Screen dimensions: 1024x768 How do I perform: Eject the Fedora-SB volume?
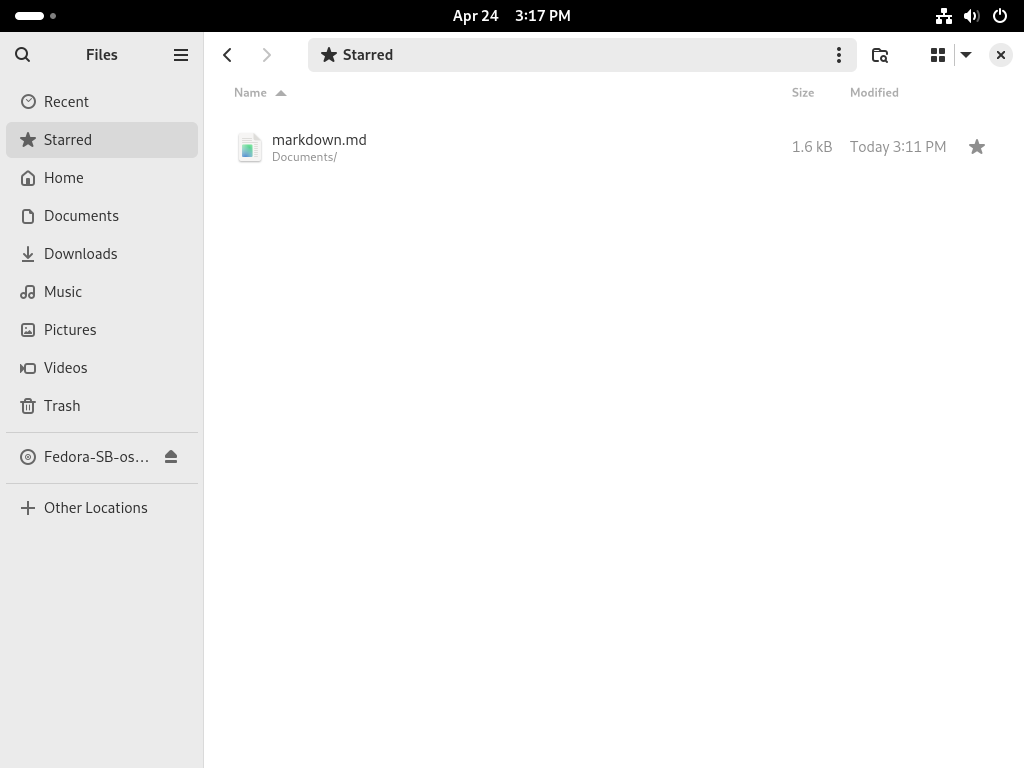(x=171, y=456)
